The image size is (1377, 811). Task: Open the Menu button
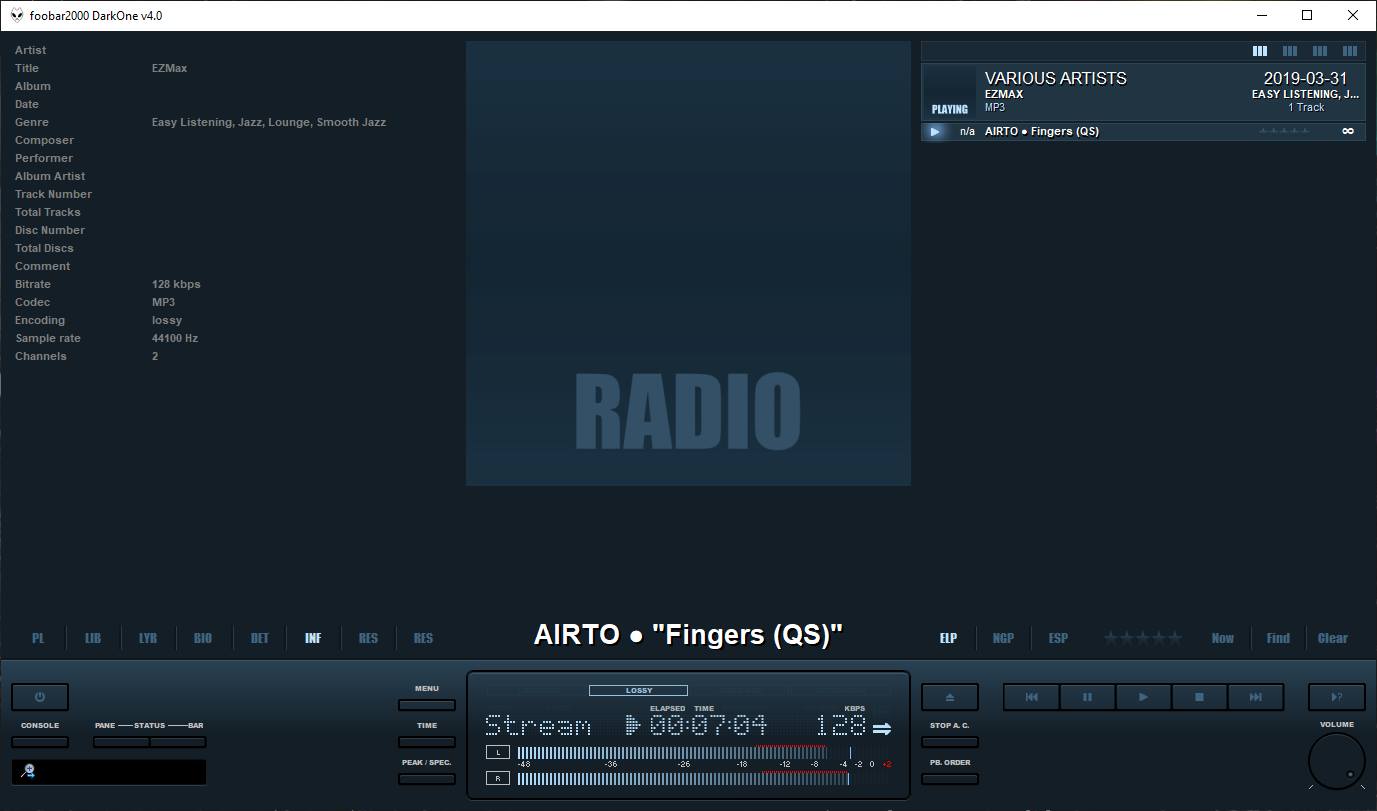tap(427, 705)
